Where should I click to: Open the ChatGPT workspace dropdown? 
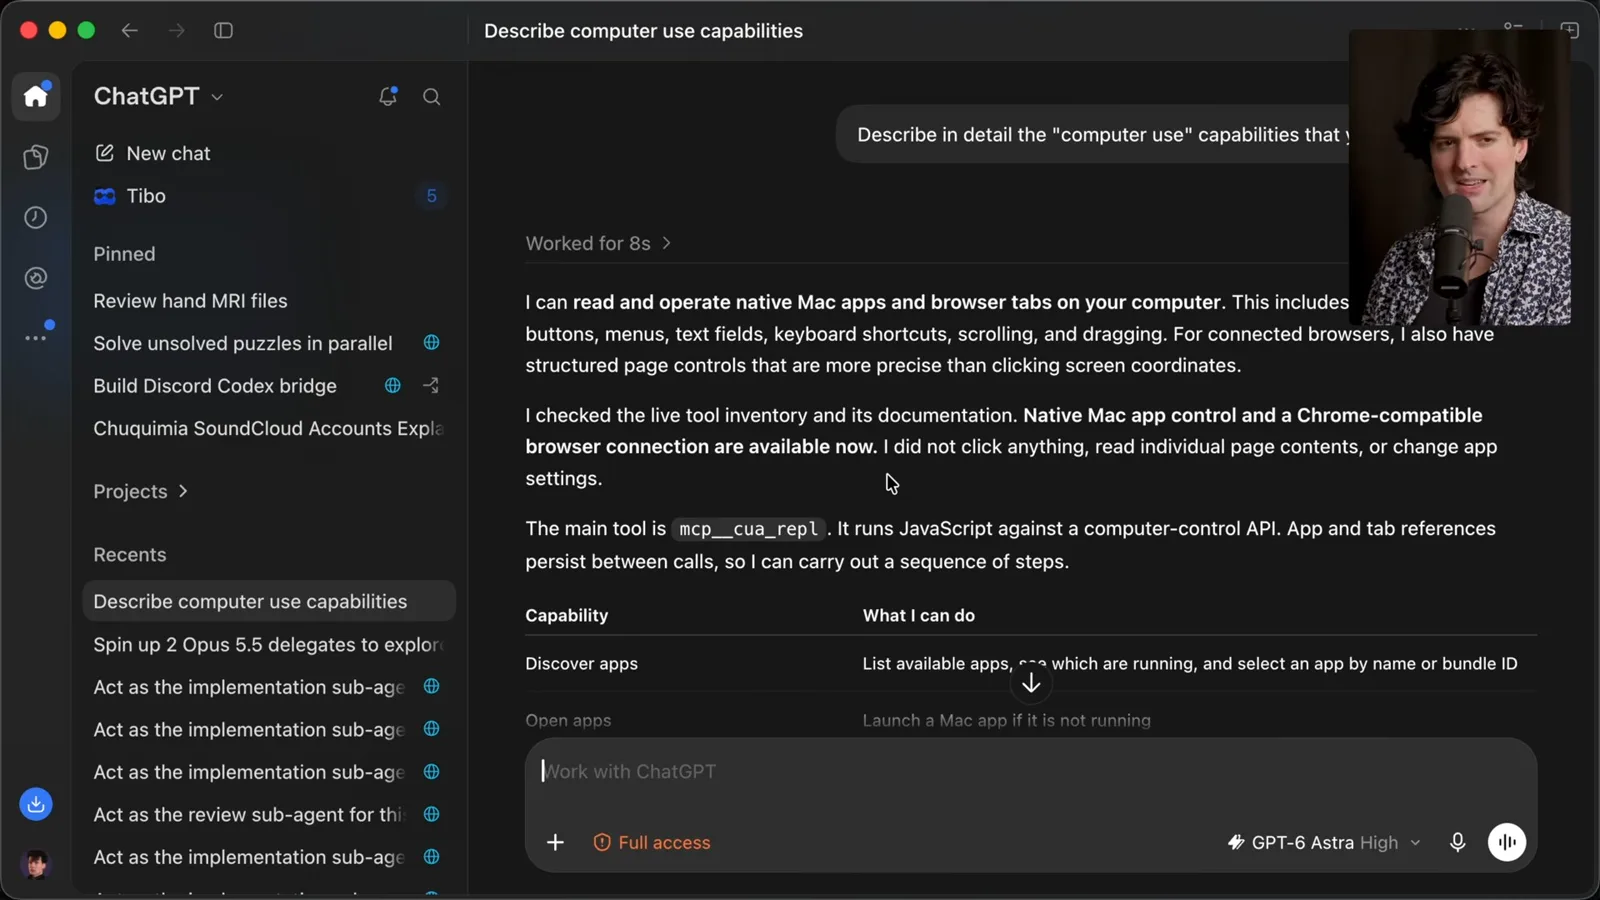(158, 96)
